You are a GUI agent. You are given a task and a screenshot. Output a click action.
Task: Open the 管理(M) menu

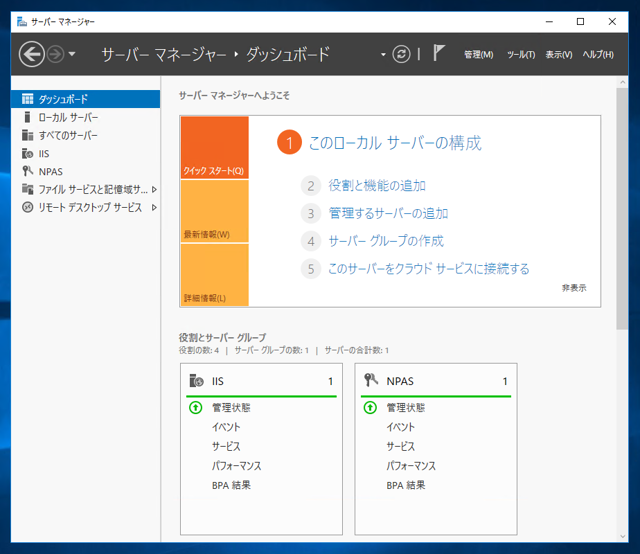click(479, 54)
